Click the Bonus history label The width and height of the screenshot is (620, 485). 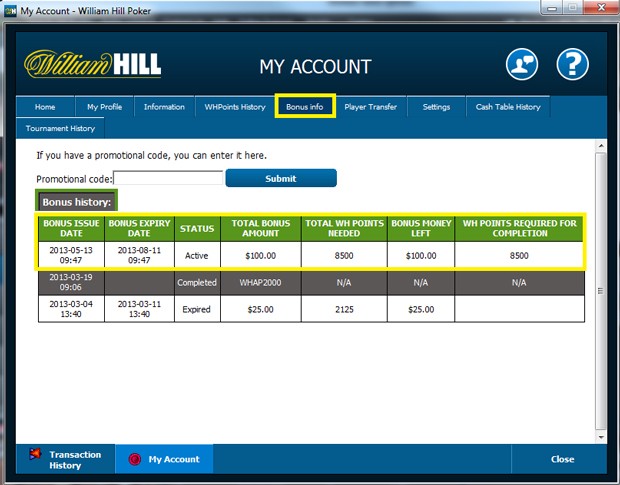(x=77, y=202)
